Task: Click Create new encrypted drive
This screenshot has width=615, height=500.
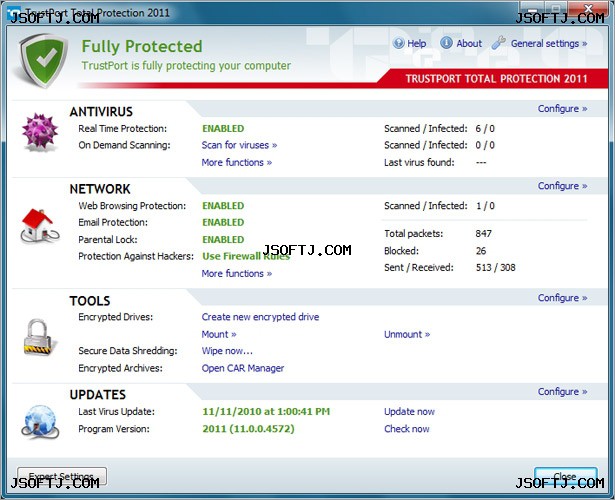Action: pyautogui.click(x=260, y=317)
